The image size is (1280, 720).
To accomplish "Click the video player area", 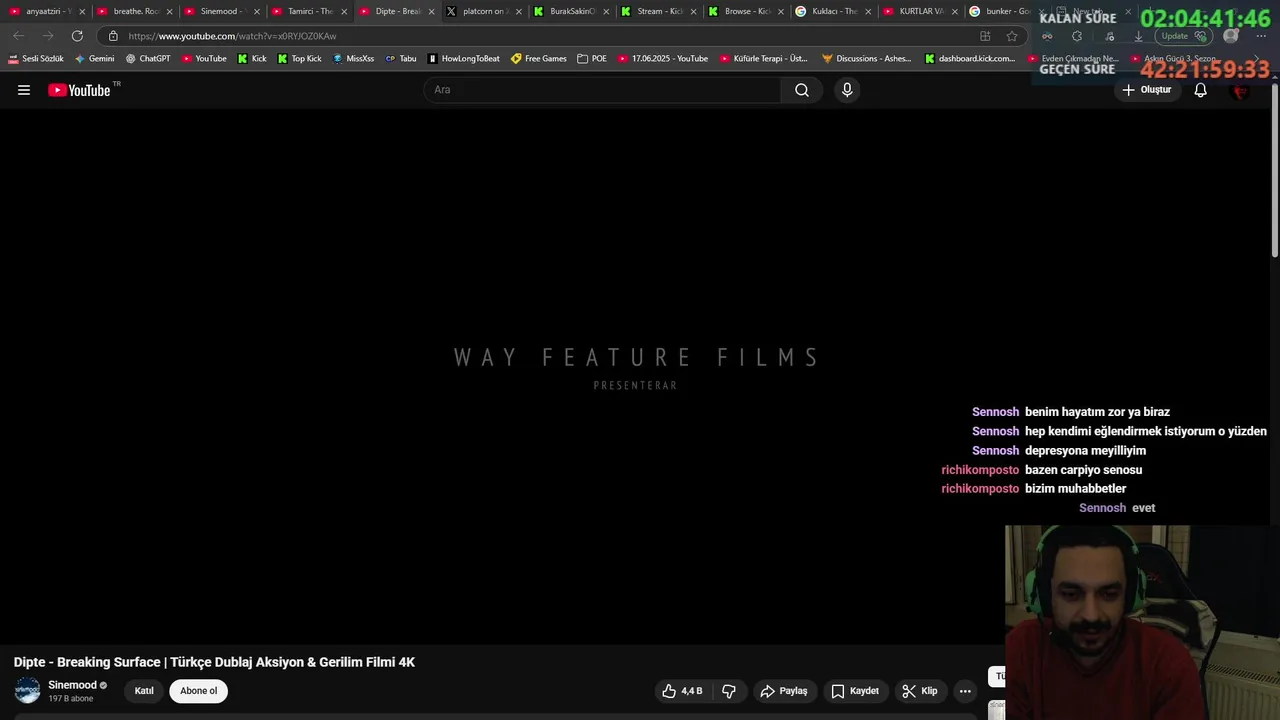I will (636, 375).
